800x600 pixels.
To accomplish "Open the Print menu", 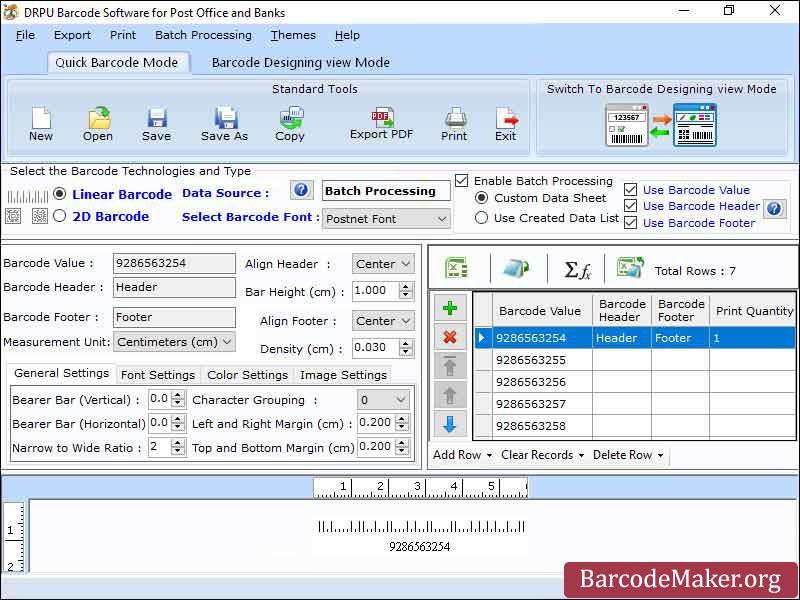I will [123, 35].
